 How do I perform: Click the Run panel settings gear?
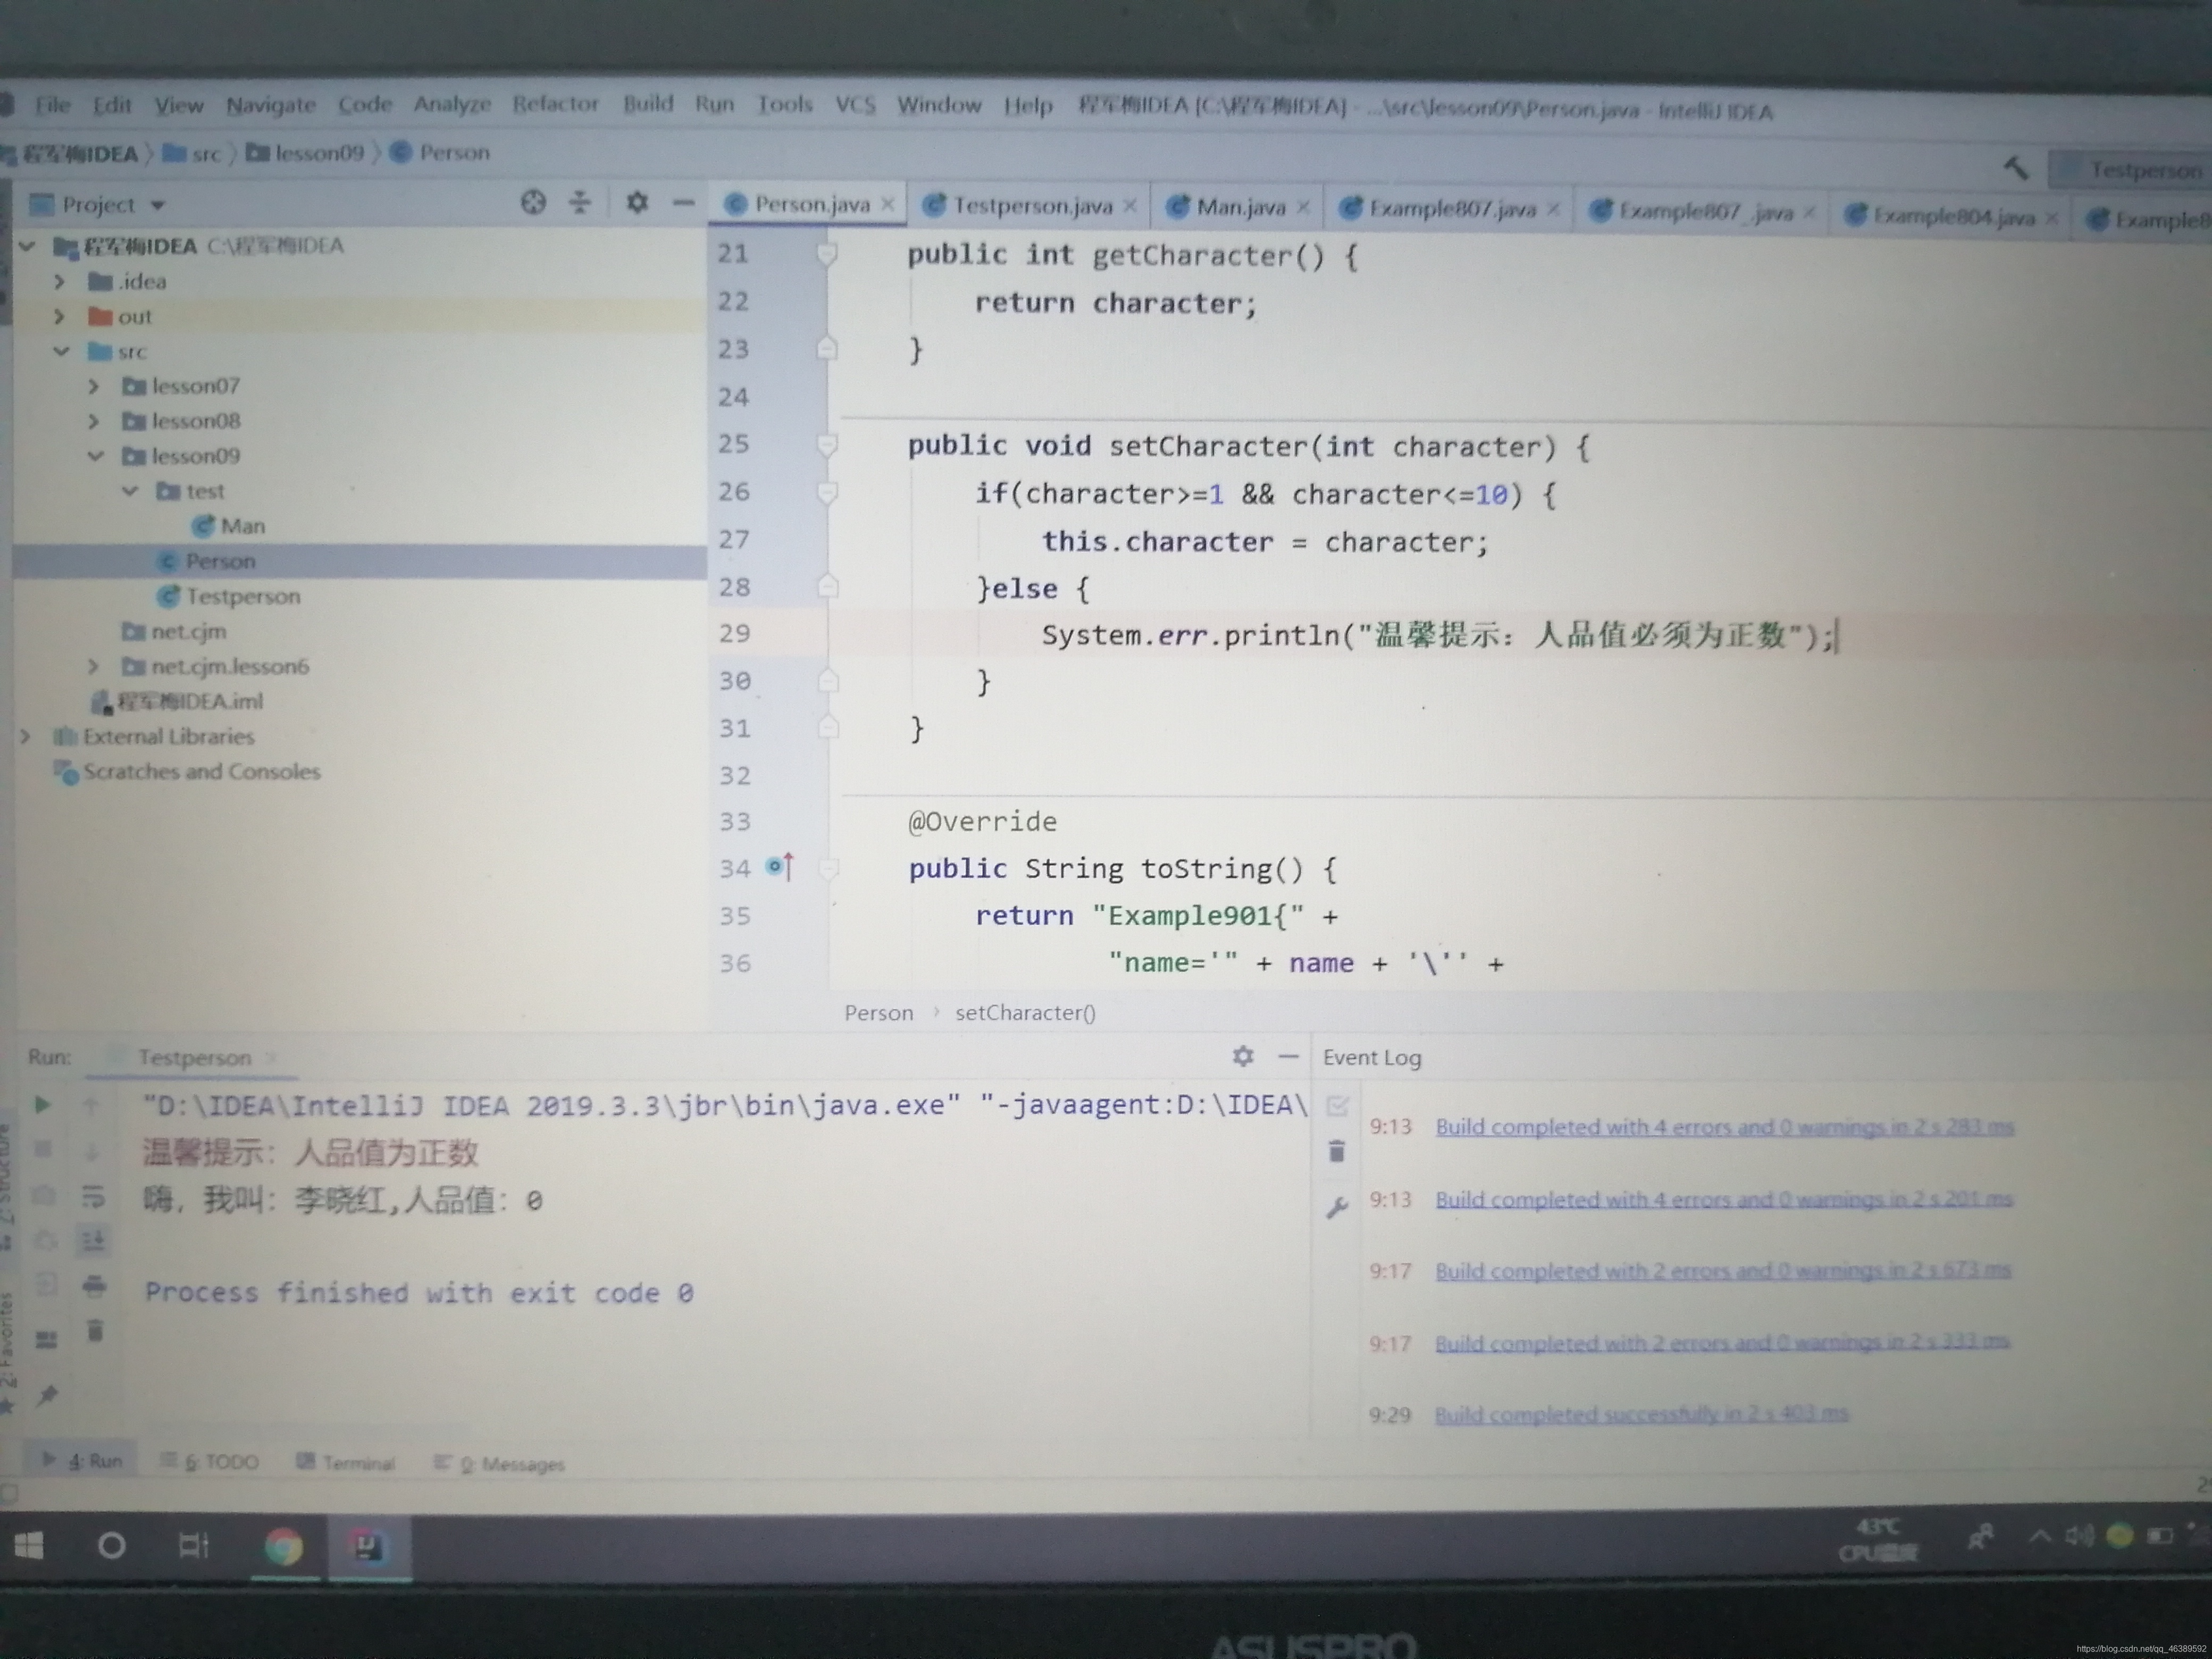(1242, 1056)
